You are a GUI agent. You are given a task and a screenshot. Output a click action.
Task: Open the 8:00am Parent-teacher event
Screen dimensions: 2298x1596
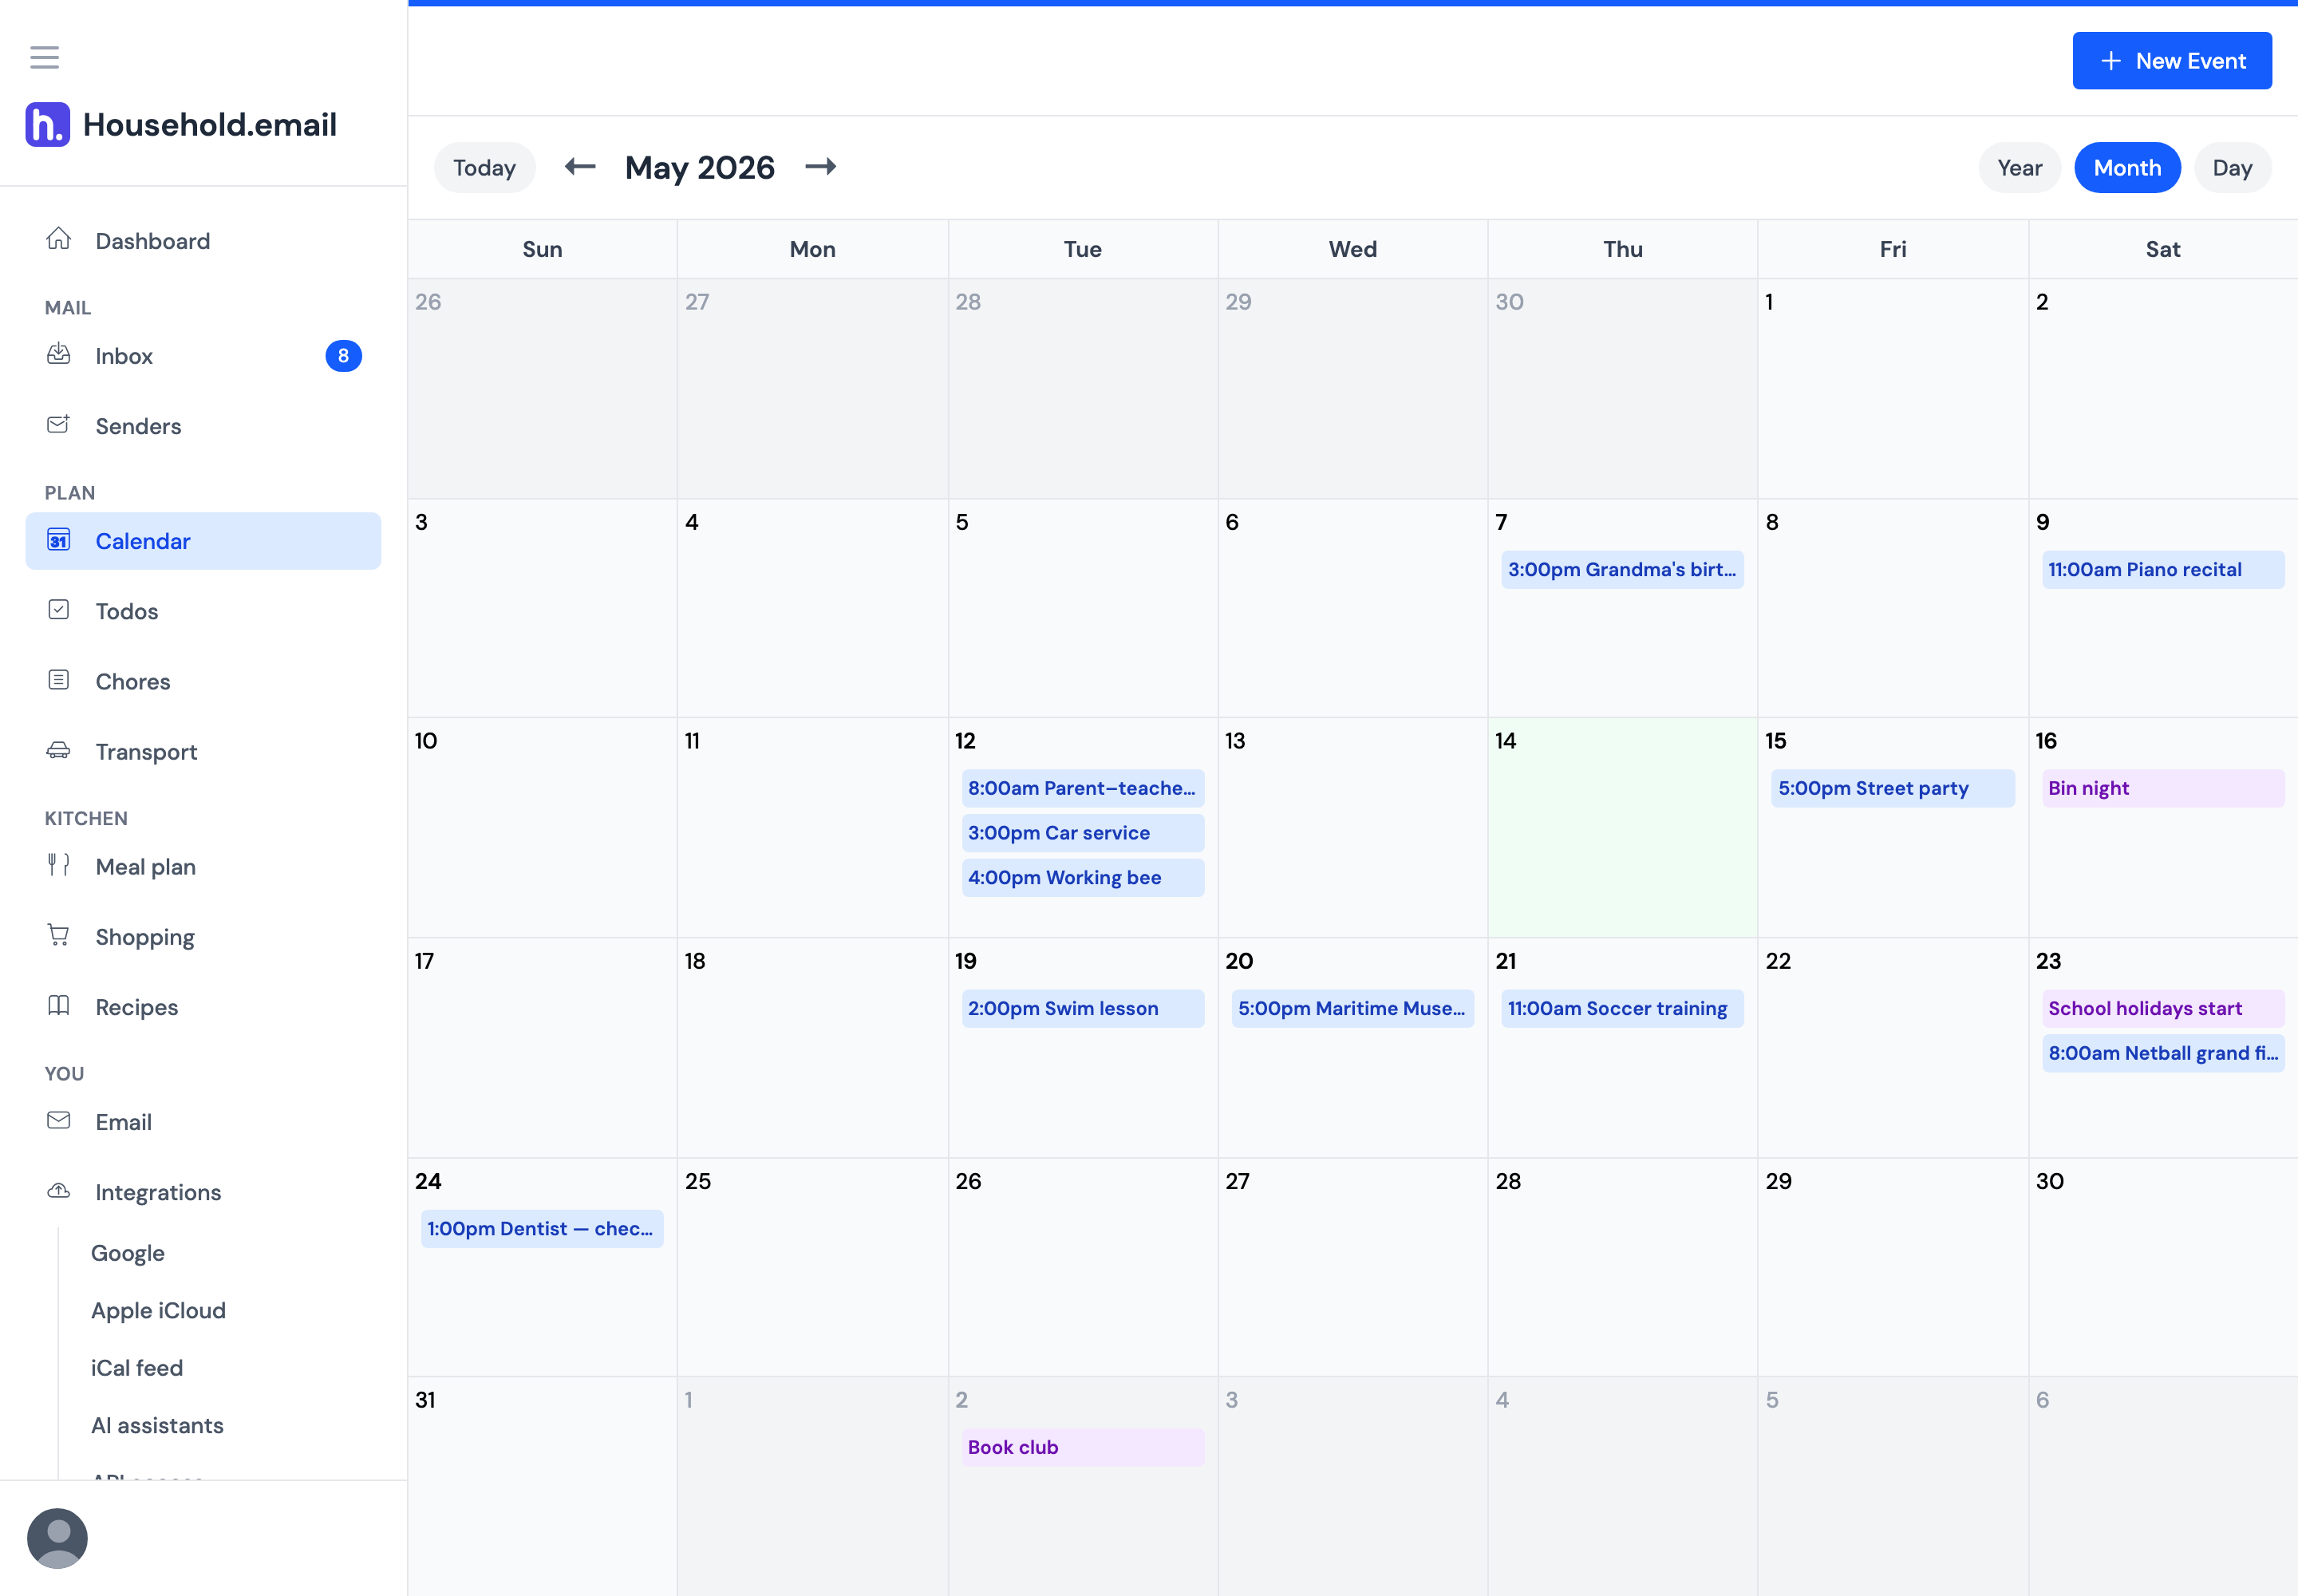click(1082, 788)
